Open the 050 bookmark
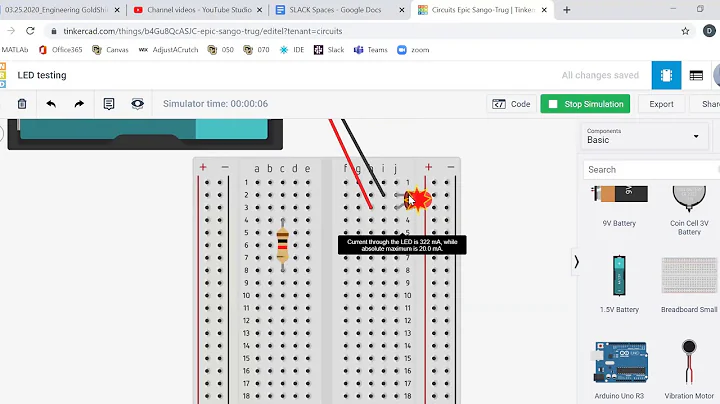Viewport: 720px width, 404px height. pyautogui.click(x=221, y=50)
